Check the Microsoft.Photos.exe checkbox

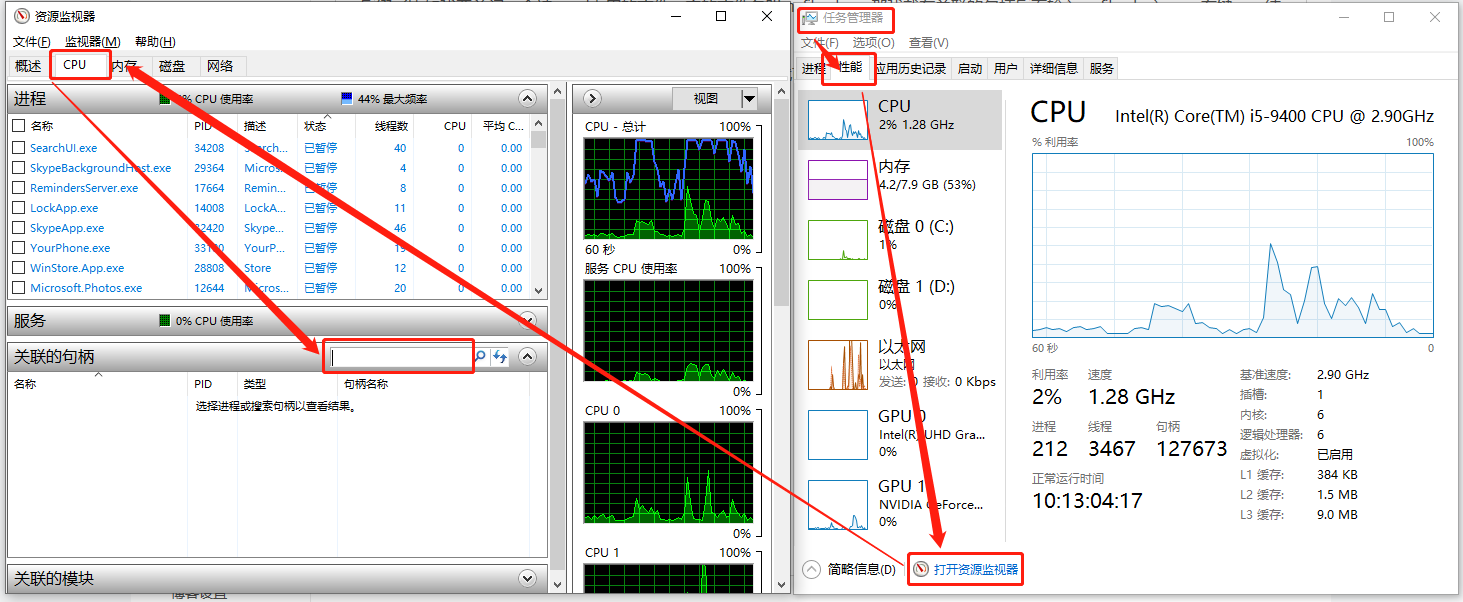[x=18, y=288]
